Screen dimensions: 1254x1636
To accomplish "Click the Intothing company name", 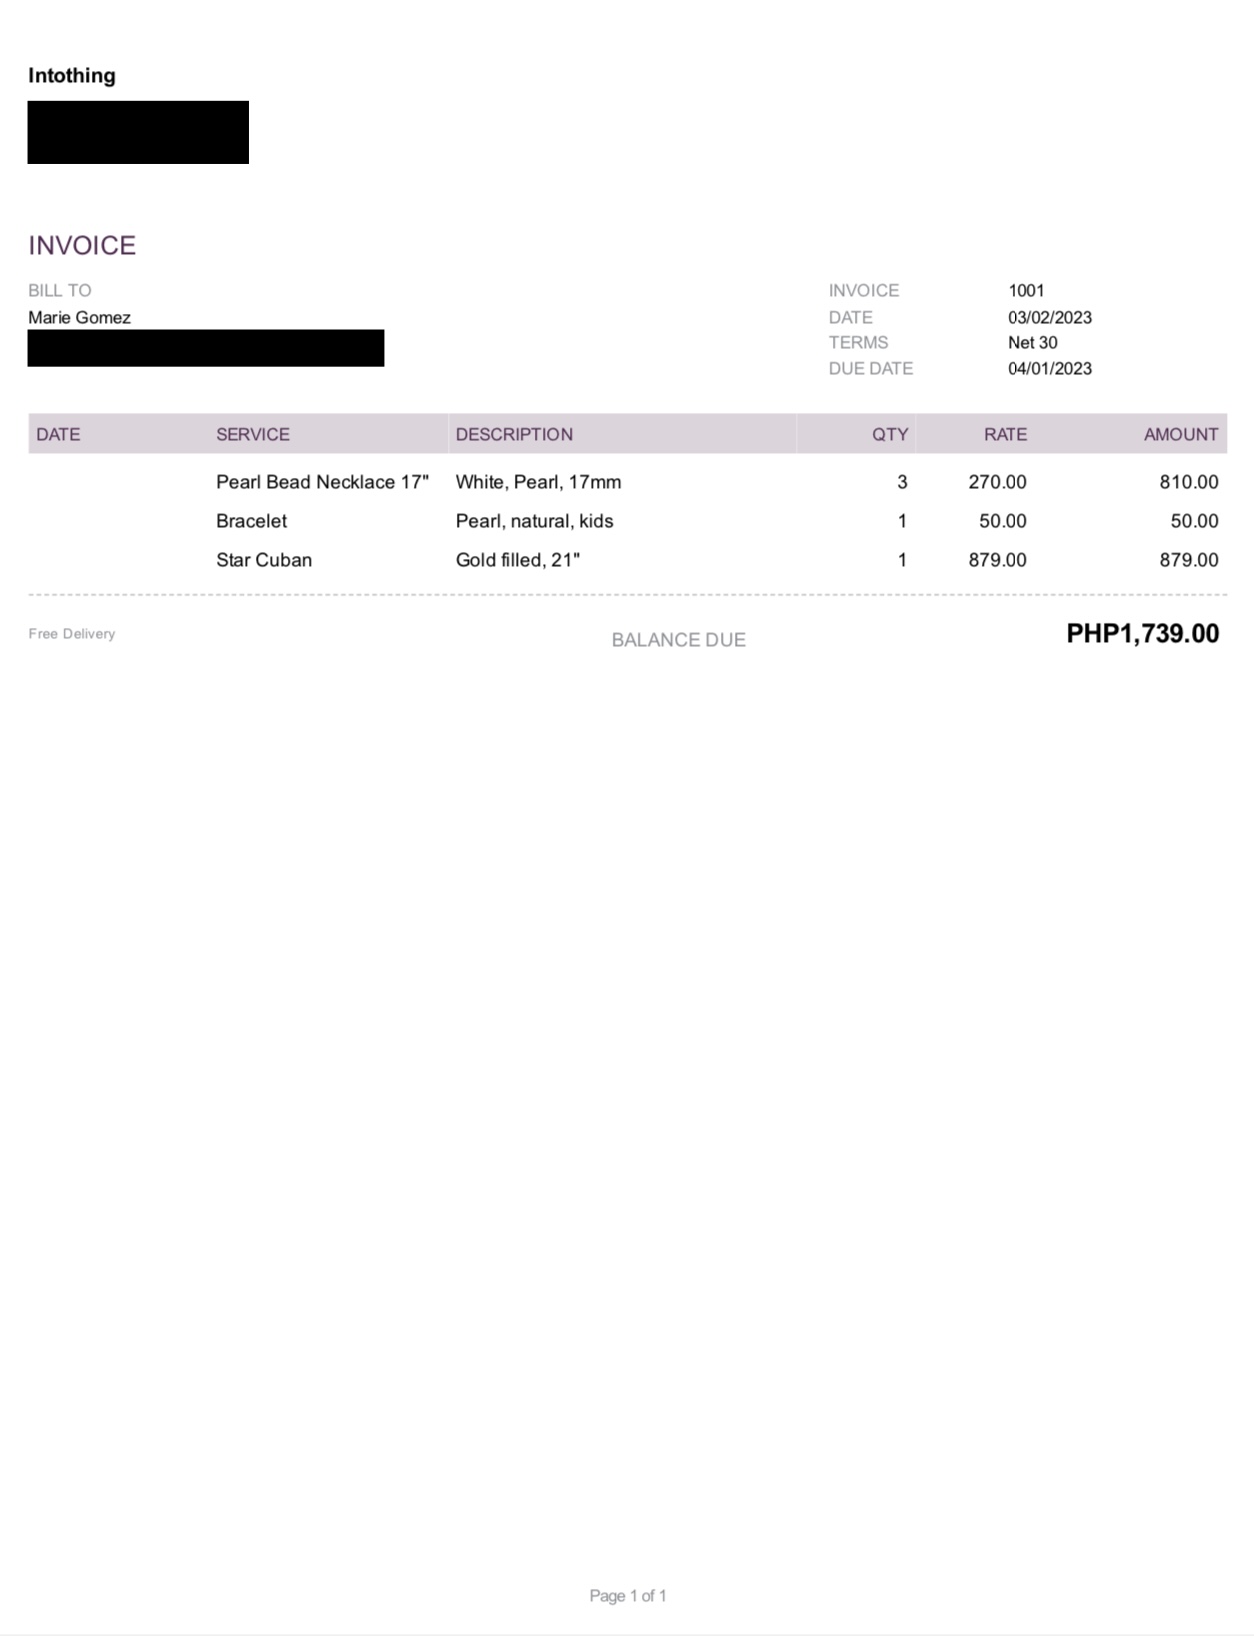I will [x=72, y=76].
